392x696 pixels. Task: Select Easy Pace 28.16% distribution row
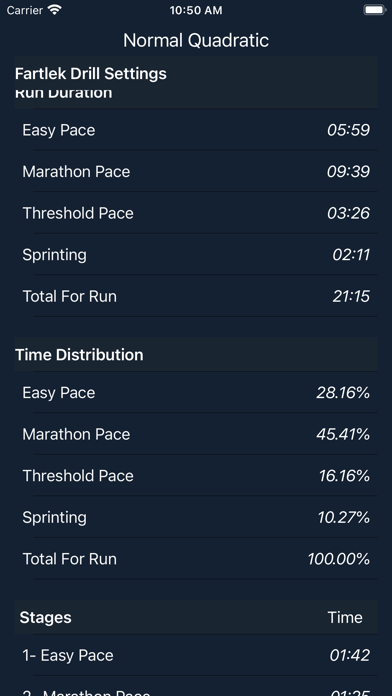[x=196, y=393]
